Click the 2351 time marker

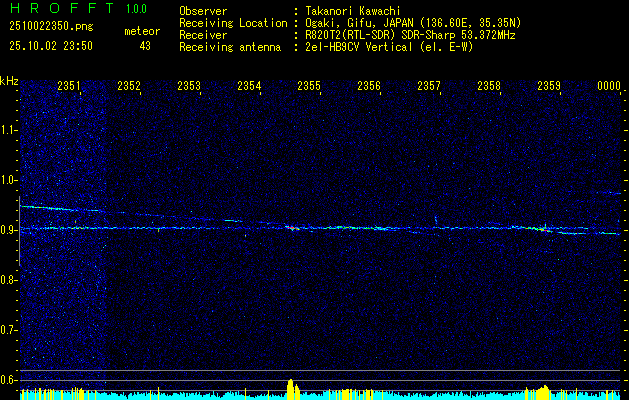pos(69,87)
